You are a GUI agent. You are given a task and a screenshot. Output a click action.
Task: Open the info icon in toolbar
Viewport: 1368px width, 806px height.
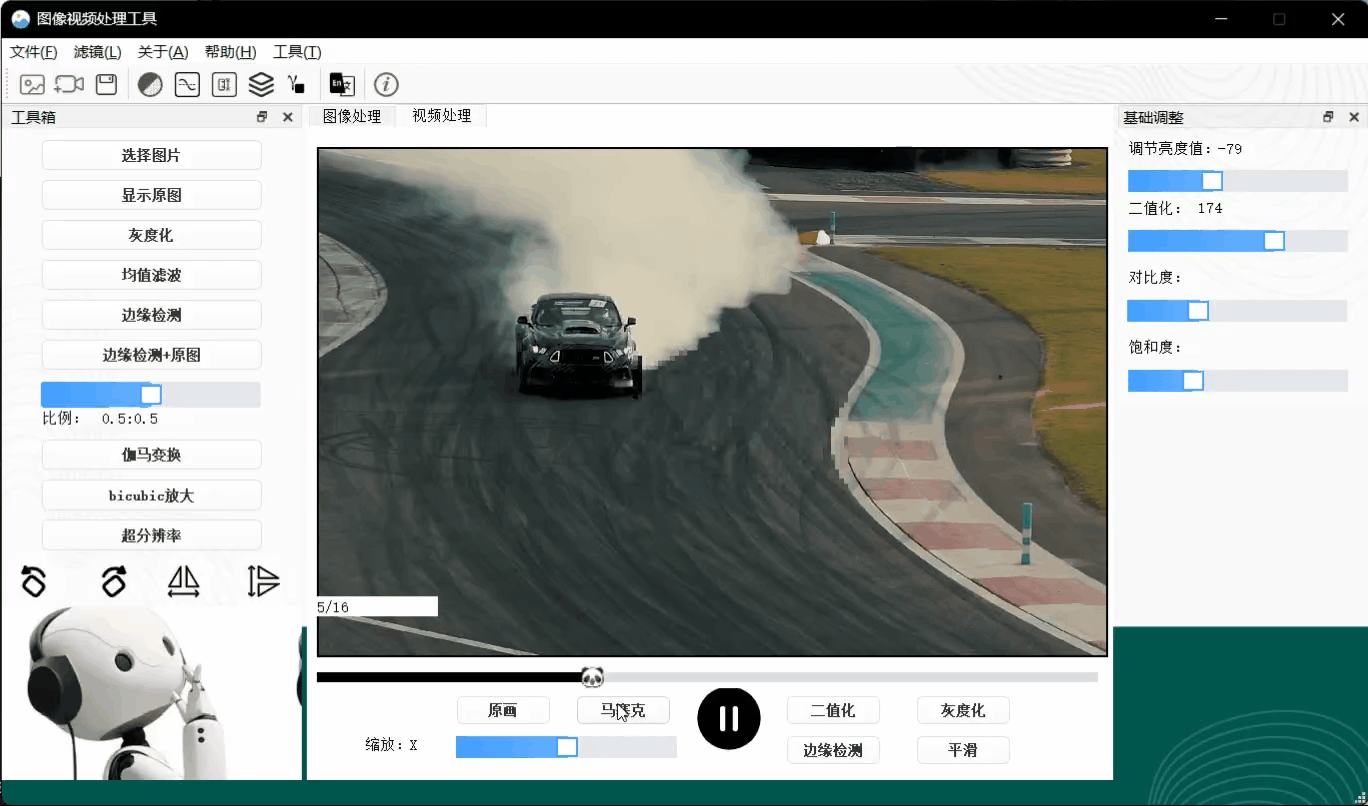386,85
